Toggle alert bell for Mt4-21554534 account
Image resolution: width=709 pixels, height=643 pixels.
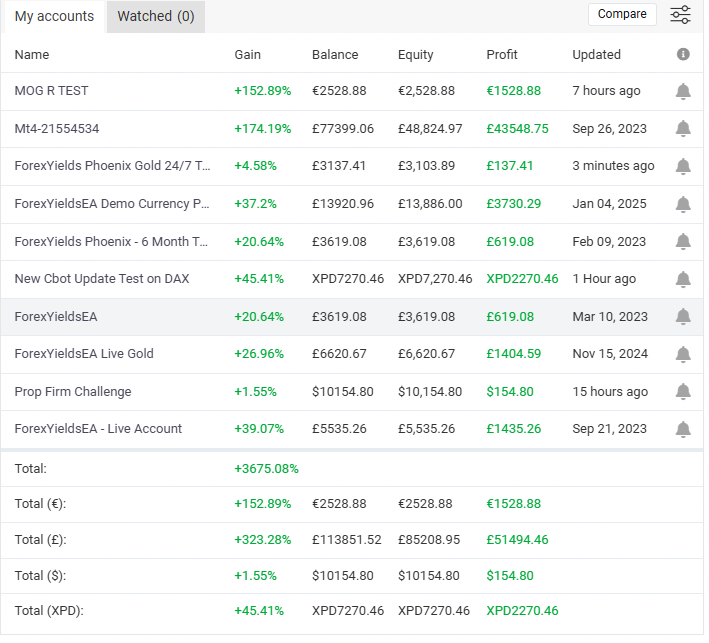pyautogui.click(x=683, y=129)
